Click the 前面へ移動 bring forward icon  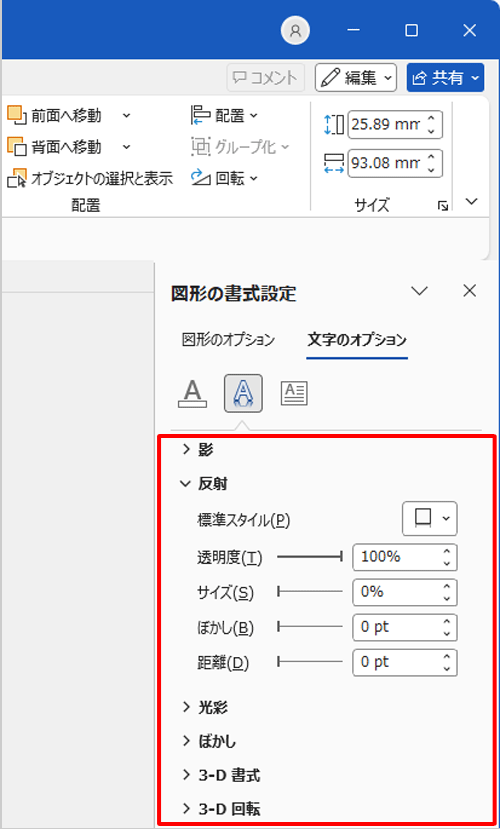click(x=17, y=114)
